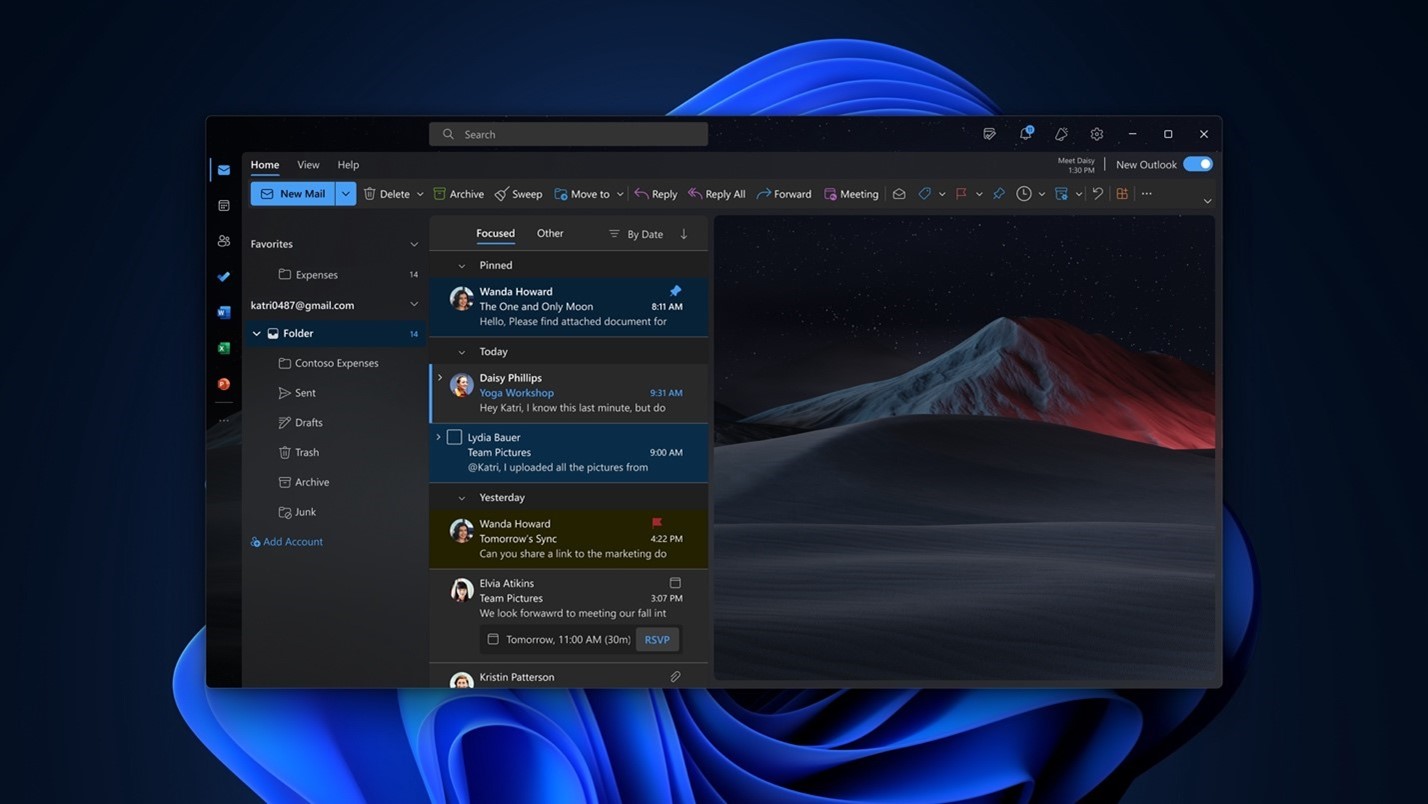Open Outlook settings gear
Viewport: 1428px width, 804px height.
1096,133
